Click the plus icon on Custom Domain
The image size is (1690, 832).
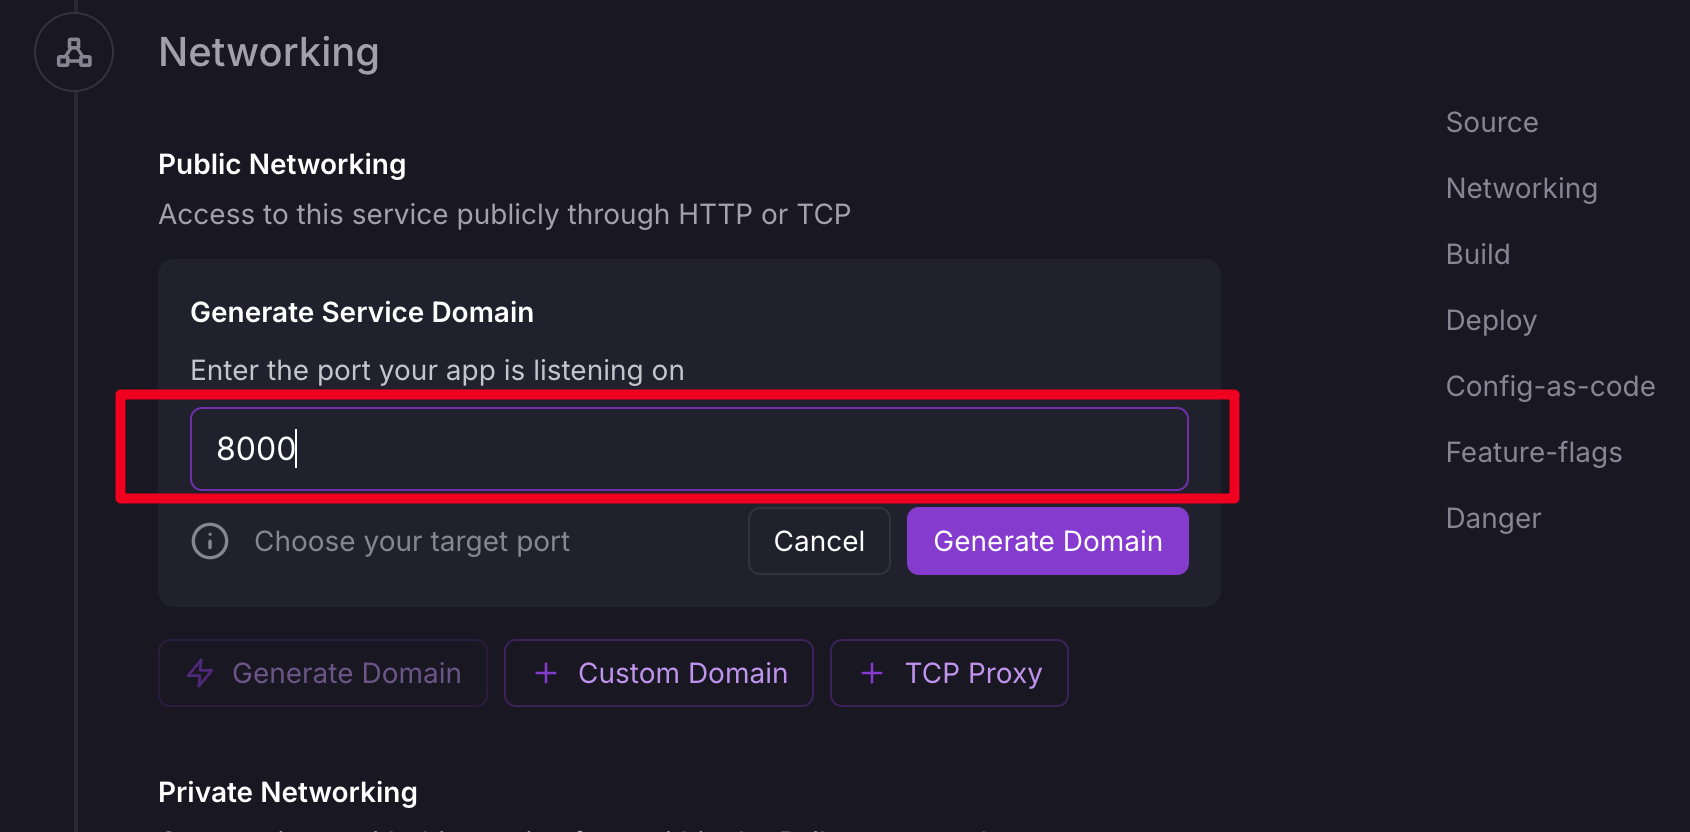(x=546, y=673)
